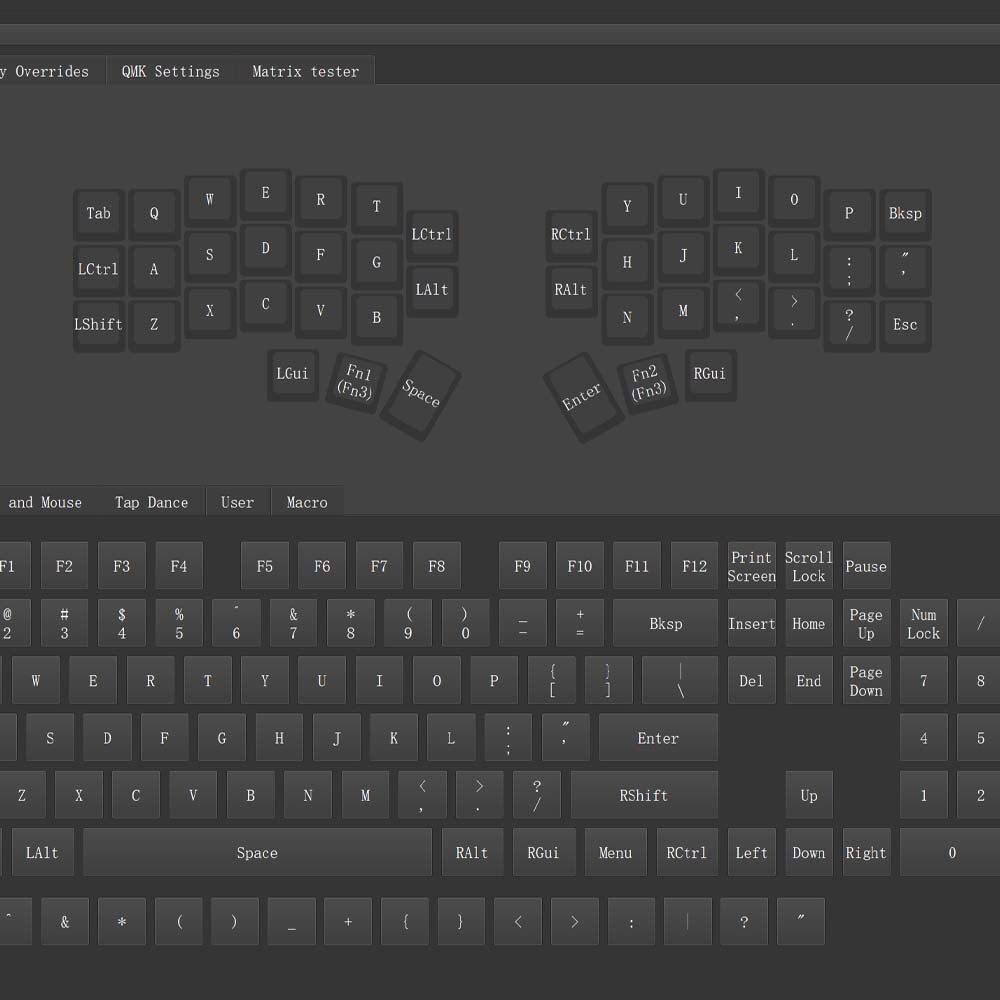This screenshot has height=1000, width=1000.
Task: Switch to the User keycode tab
Action: point(237,502)
